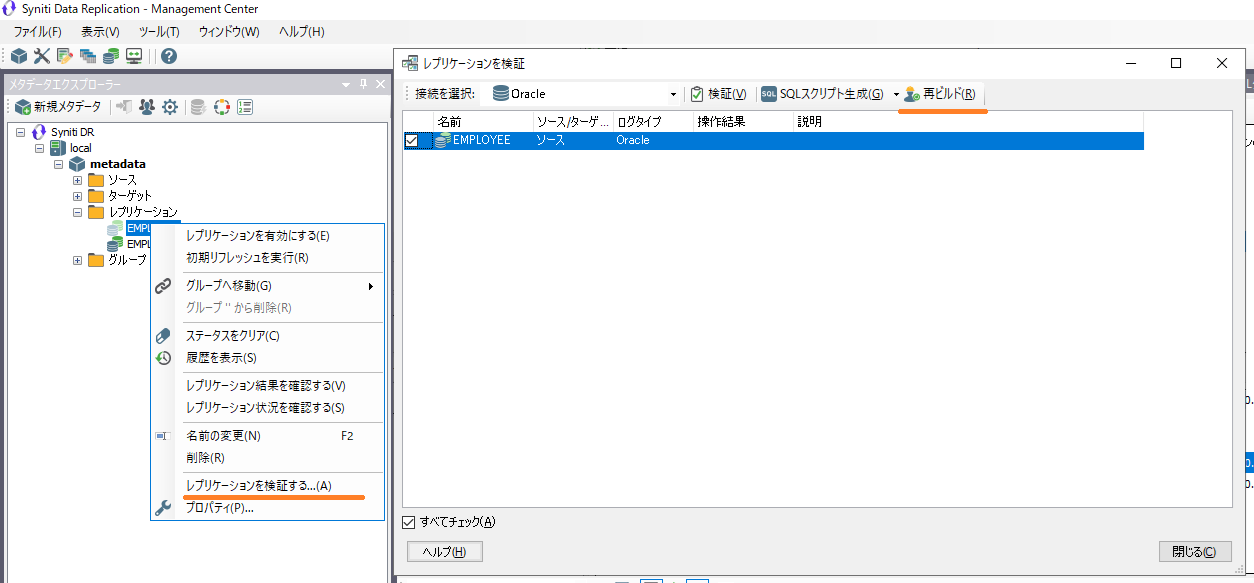The height and width of the screenshot is (583, 1254).
Task: Click the New Metadata (新規メタデータ) button
Action: click(x=58, y=107)
